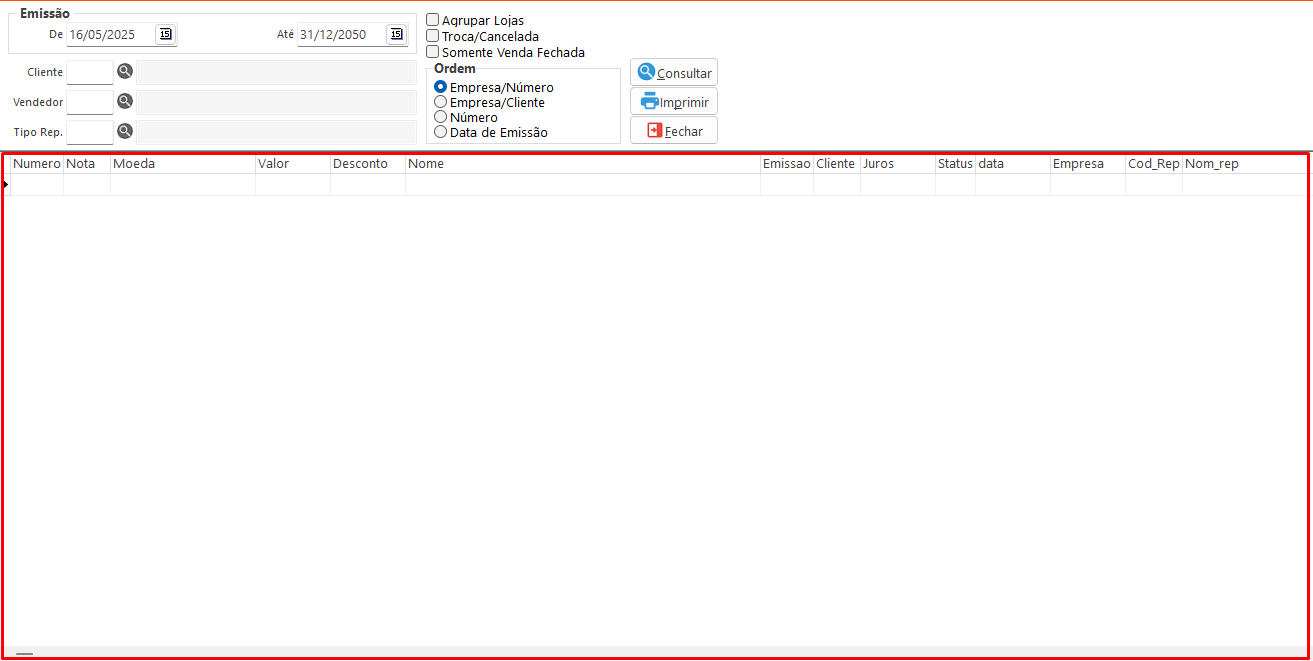Close the window with Fechar
The image size is (1313, 661).
674,131
